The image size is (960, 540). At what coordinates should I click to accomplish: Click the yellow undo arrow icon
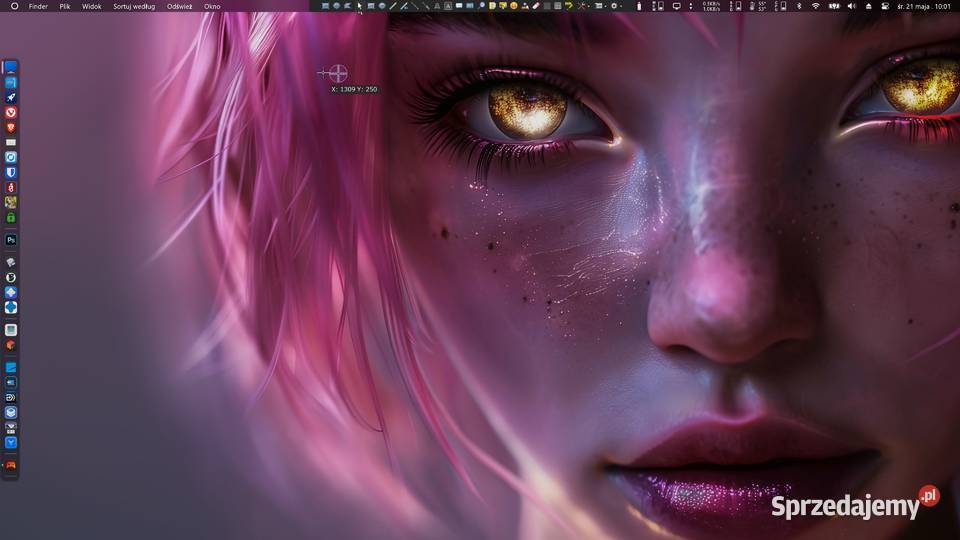(x=568, y=6)
